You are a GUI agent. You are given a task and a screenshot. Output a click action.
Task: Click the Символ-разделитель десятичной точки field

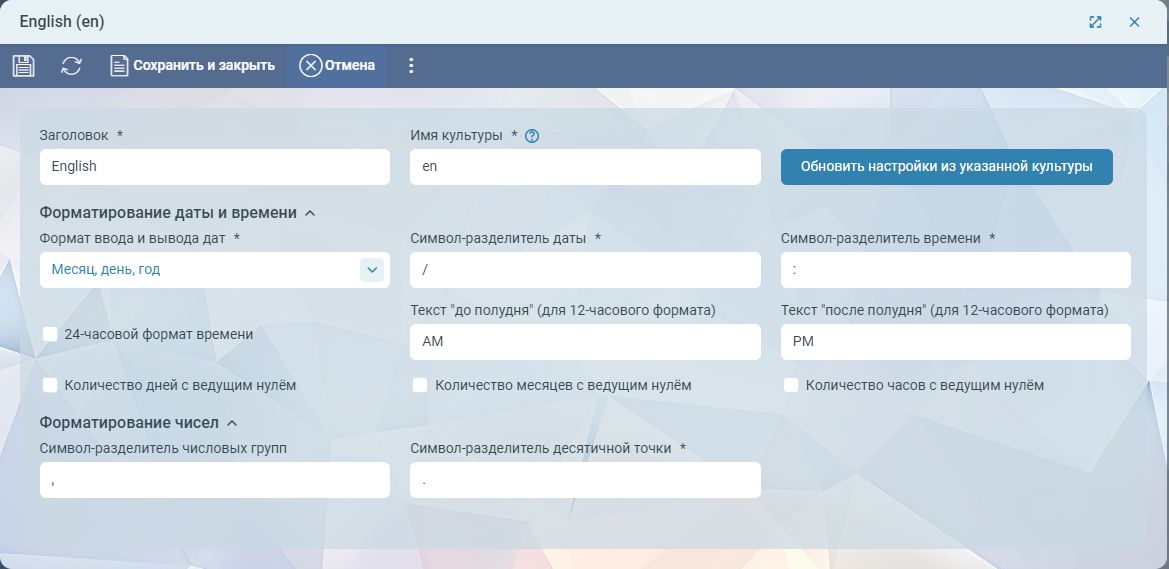click(x=585, y=480)
